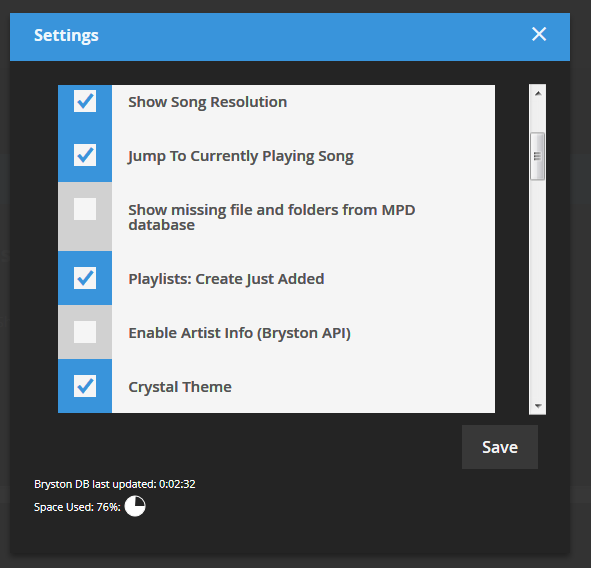Close the Settings dialog with the X
This screenshot has height=568, width=591.
(539, 34)
